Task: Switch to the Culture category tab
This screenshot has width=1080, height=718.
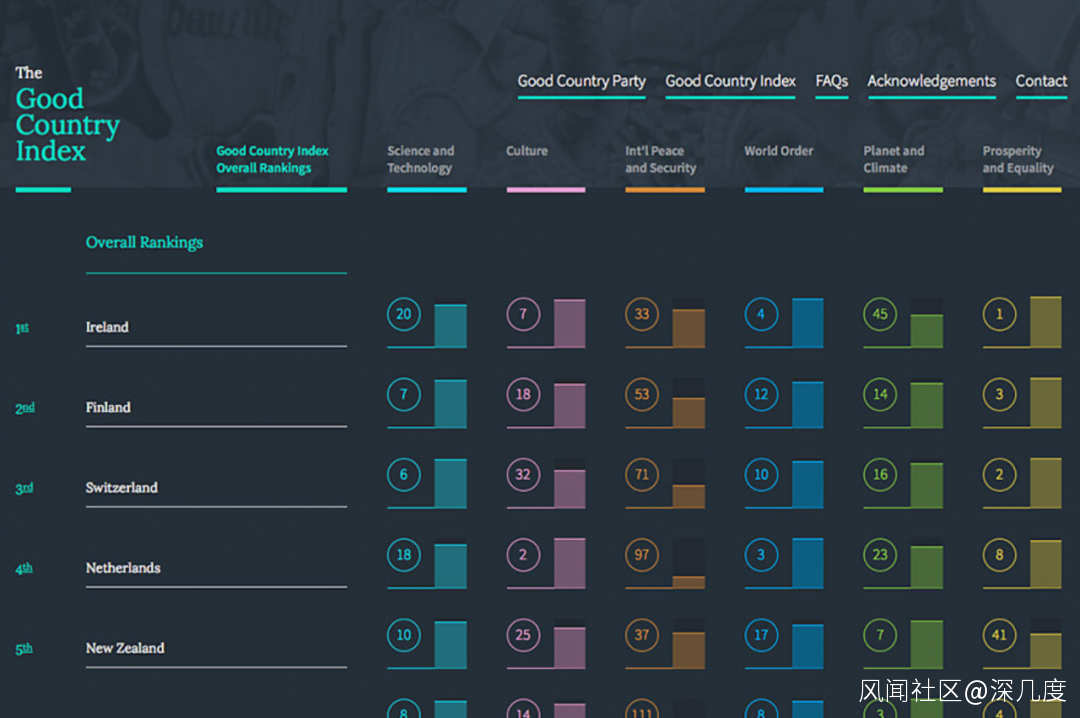Action: pos(527,151)
